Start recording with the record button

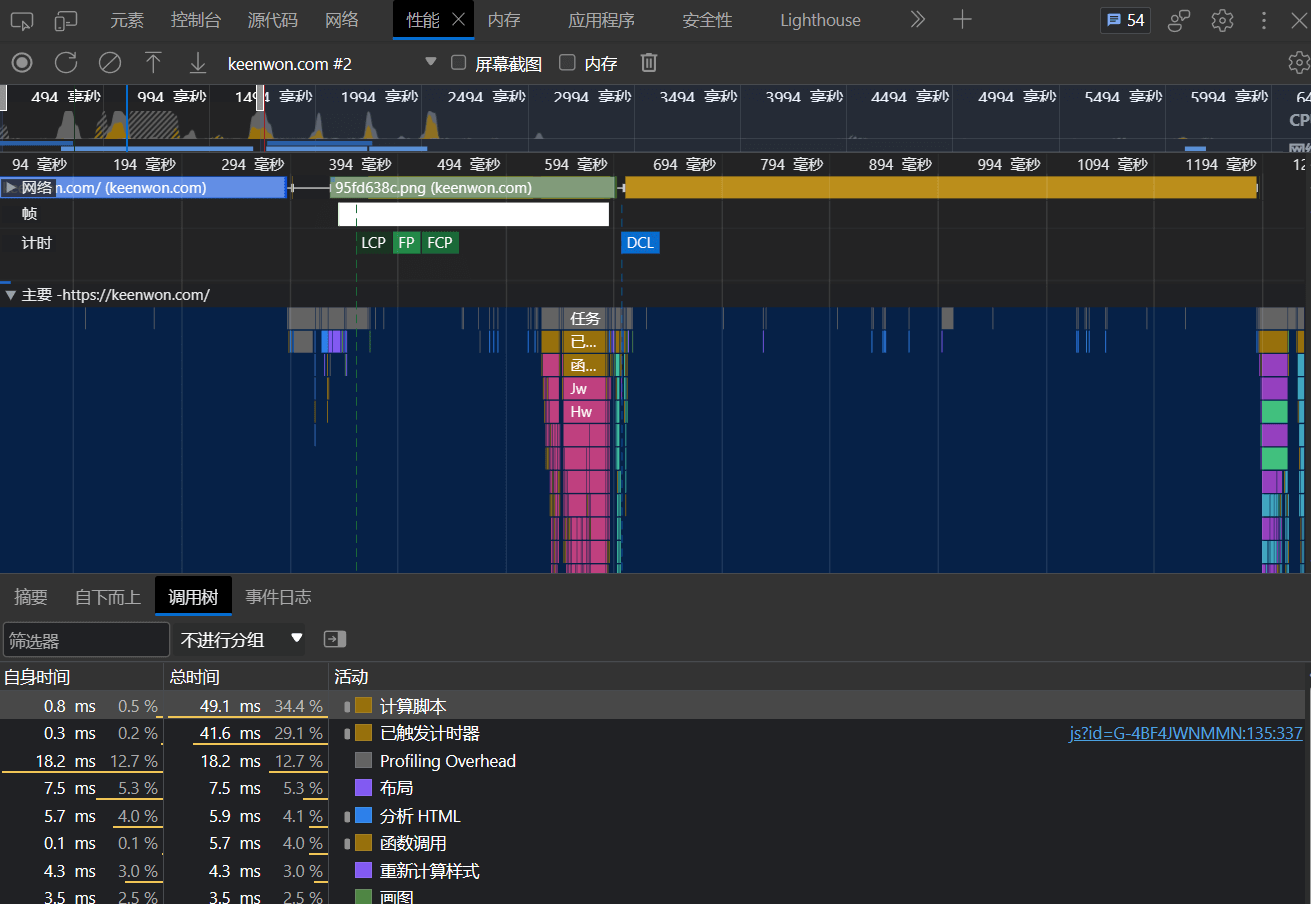click(x=22, y=63)
